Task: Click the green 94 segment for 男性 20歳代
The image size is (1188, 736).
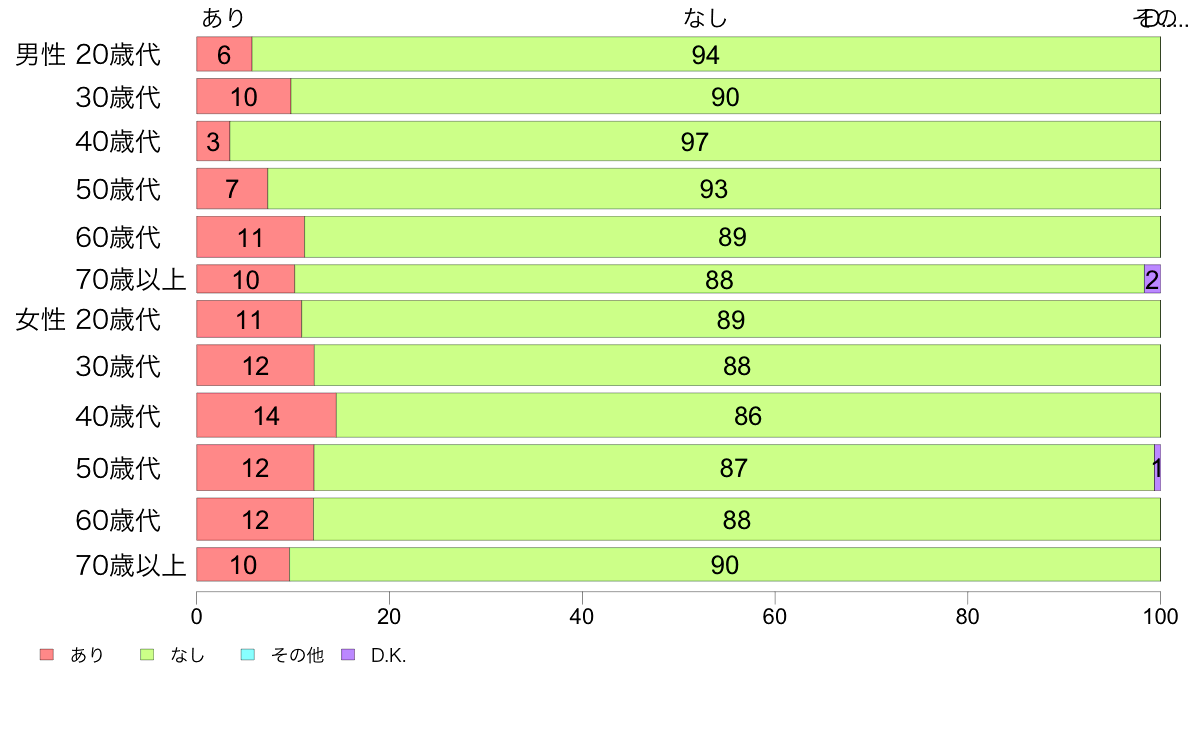Action: click(706, 54)
